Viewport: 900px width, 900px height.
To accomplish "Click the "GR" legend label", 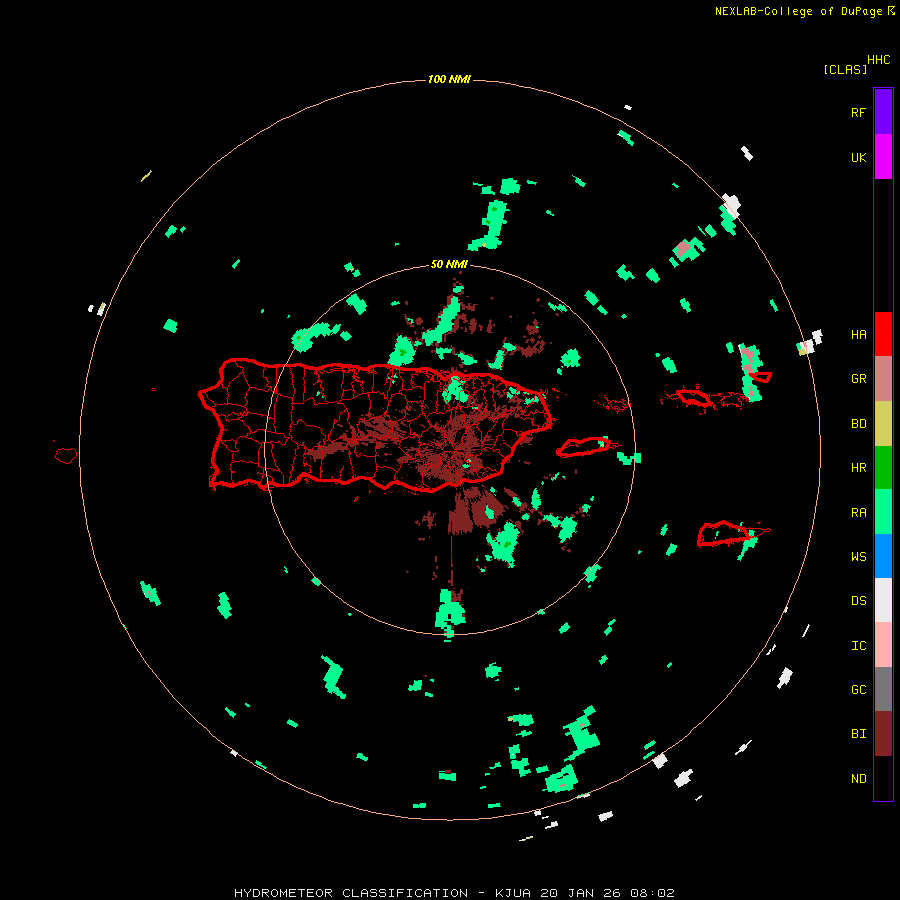I will (x=858, y=379).
